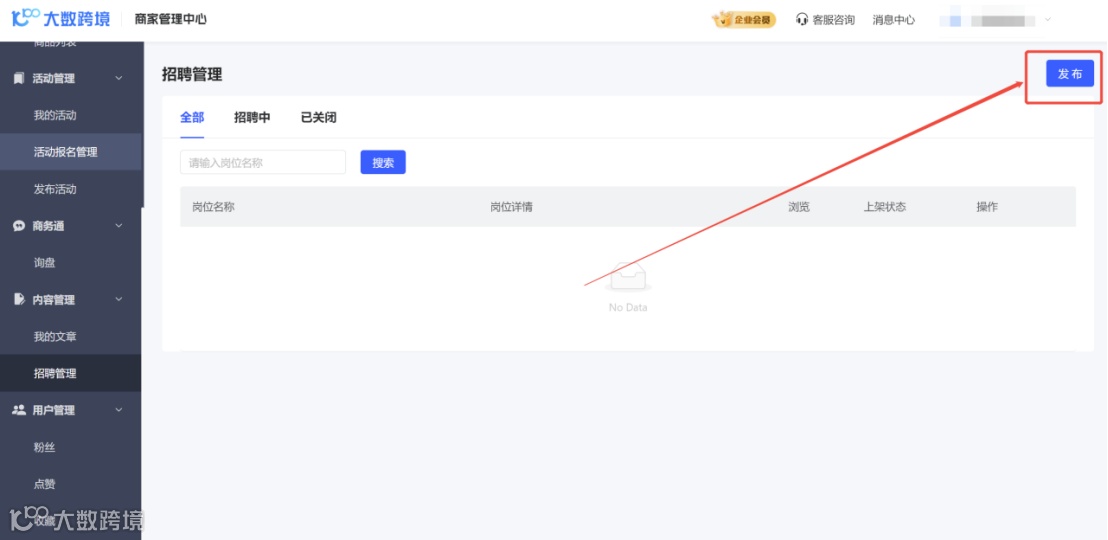Screen dimensions: 1108x540
Task: Focus the 请输入岗位名称 search field
Action: click(x=263, y=163)
